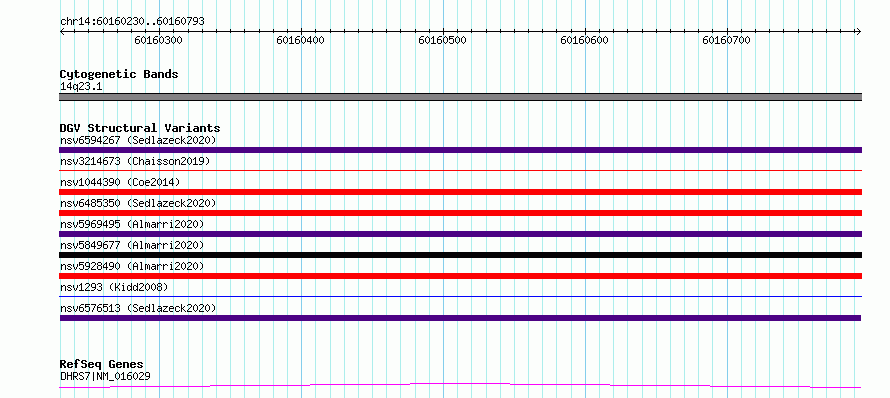Click the right arrow of the ruler
Viewport: 890px width, 398px height.
(x=858, y=31)
